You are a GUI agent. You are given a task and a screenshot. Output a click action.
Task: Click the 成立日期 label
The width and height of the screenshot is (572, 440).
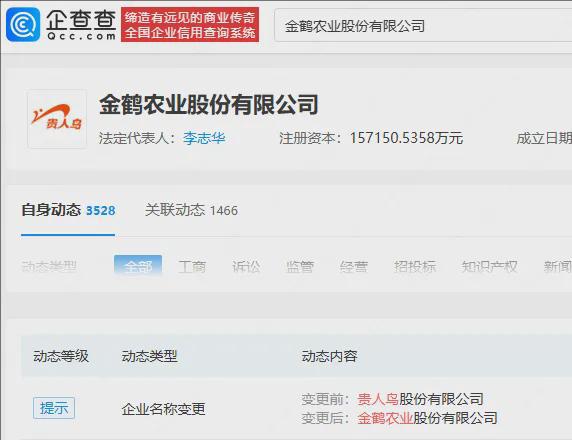[544, 138]
